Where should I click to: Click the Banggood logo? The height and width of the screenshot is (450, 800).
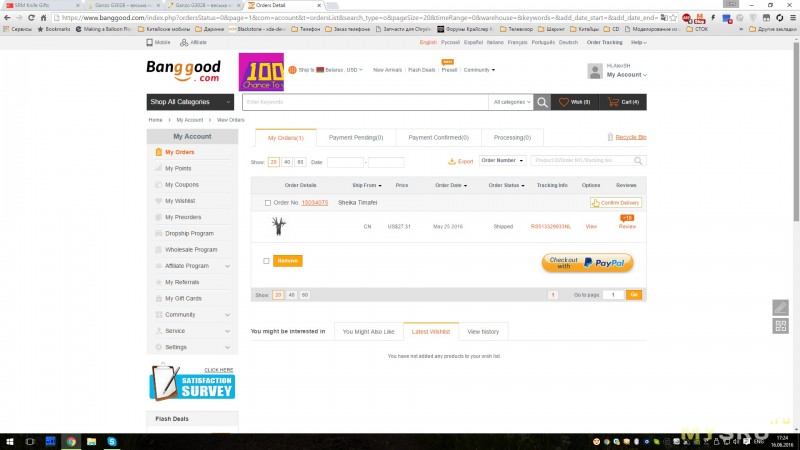tap(184, 71)
